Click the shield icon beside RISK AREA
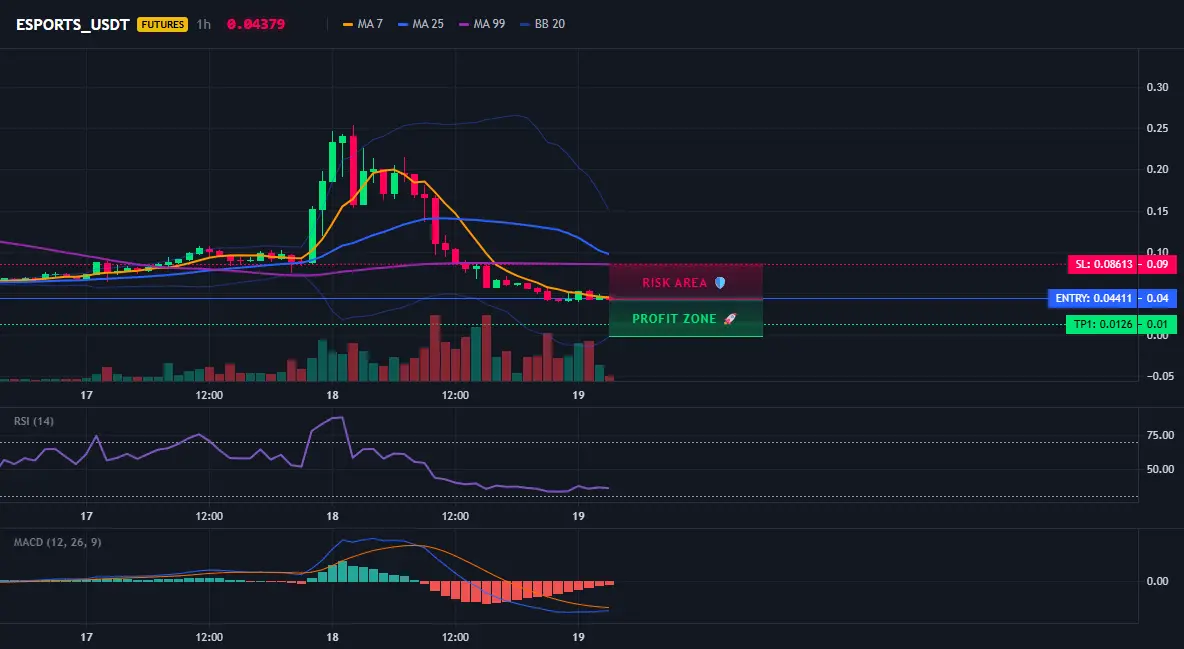 pyautogui.click(x=720, y=283)
